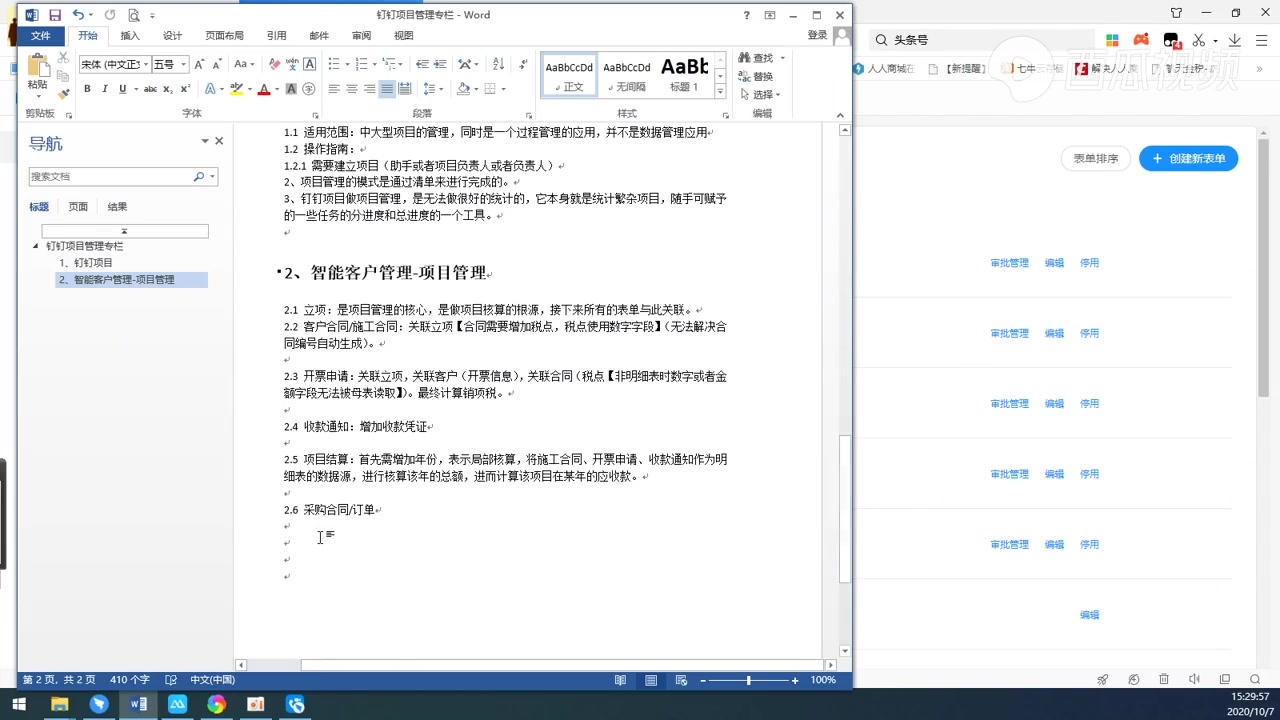
Task: Switch to the 页面 tab in the navigation pane
Action: click(x=78, y=207)
